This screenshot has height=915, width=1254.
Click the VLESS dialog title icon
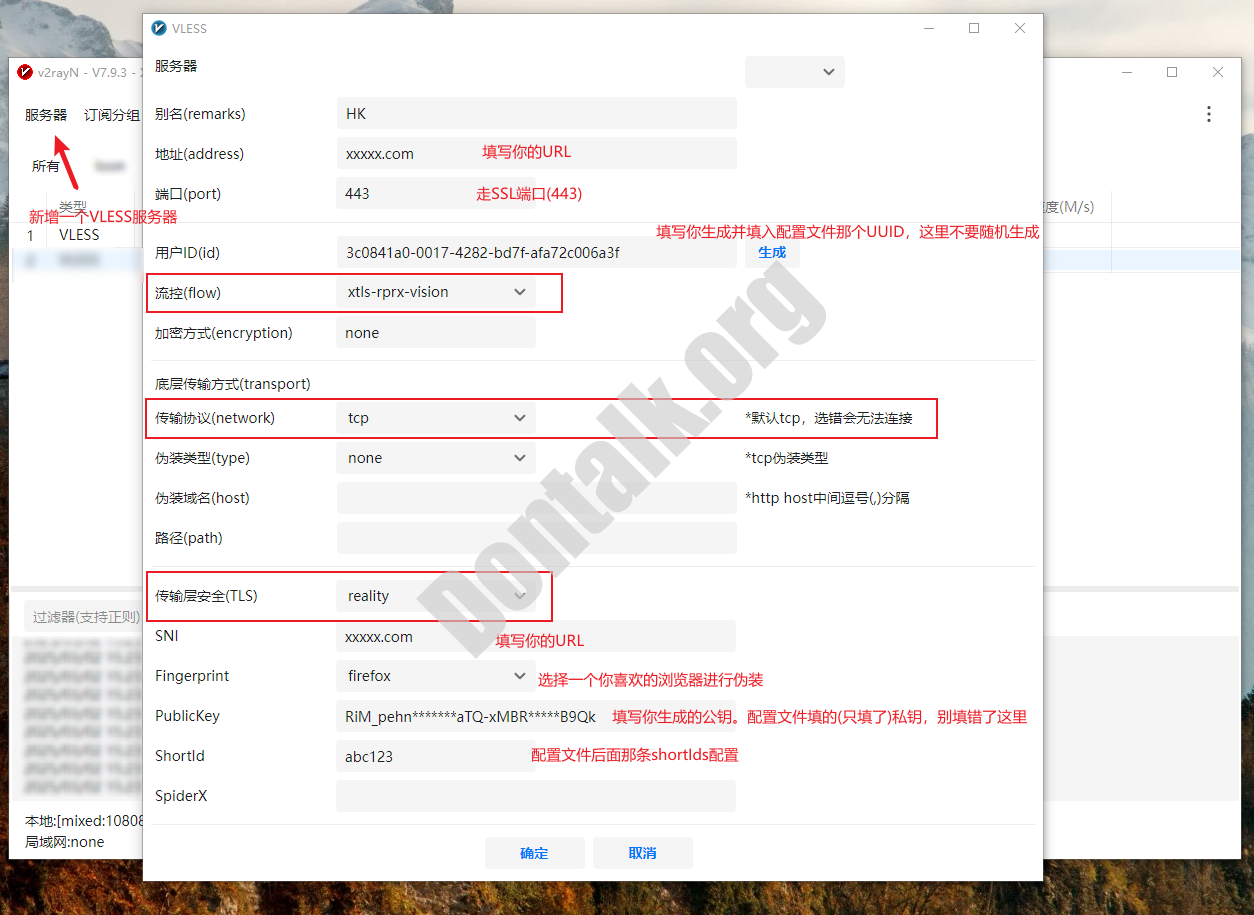(158, 28)
